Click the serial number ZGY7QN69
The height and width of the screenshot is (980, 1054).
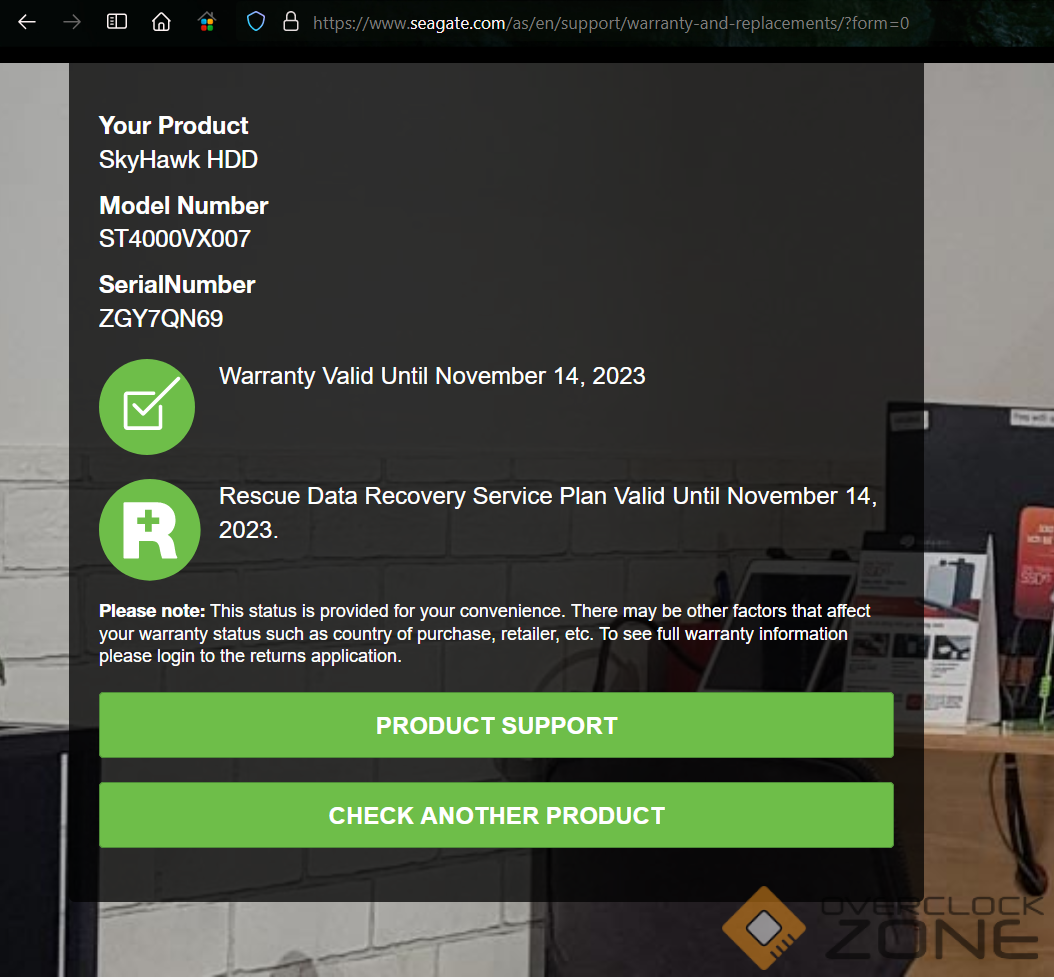pos(161,319)
